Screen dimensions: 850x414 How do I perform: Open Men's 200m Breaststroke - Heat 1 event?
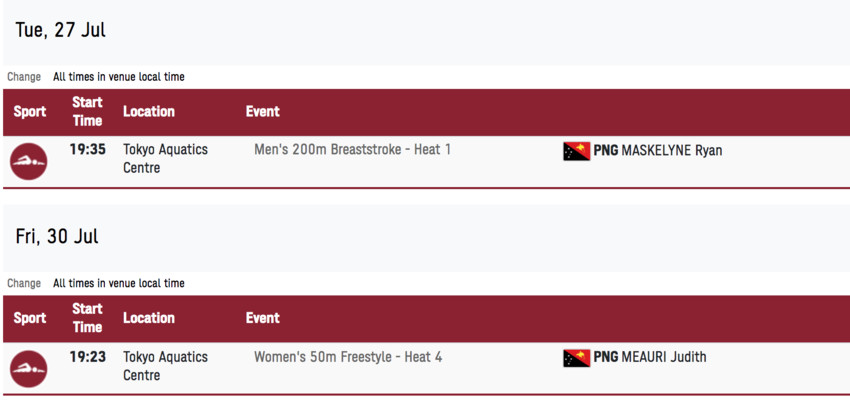pos(352,150)
